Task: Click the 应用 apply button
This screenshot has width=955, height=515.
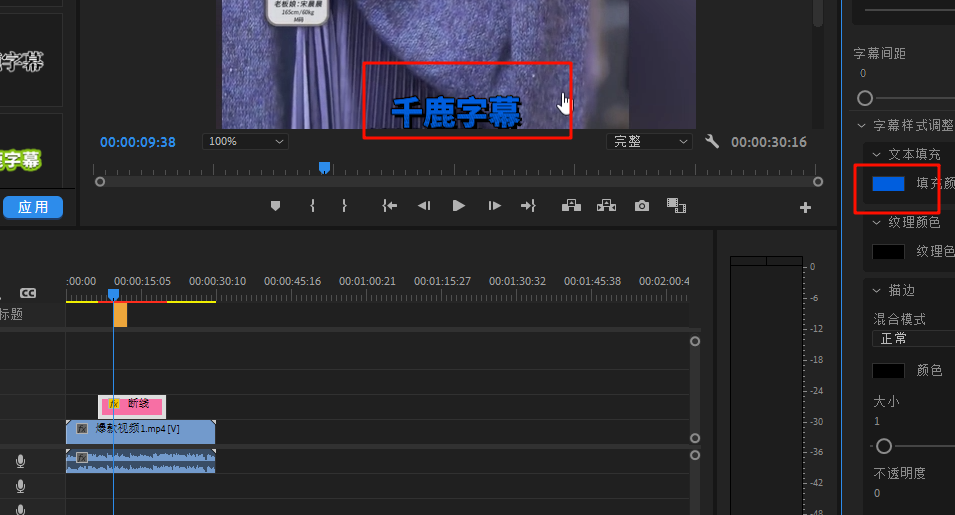Action: coord(33,207)
